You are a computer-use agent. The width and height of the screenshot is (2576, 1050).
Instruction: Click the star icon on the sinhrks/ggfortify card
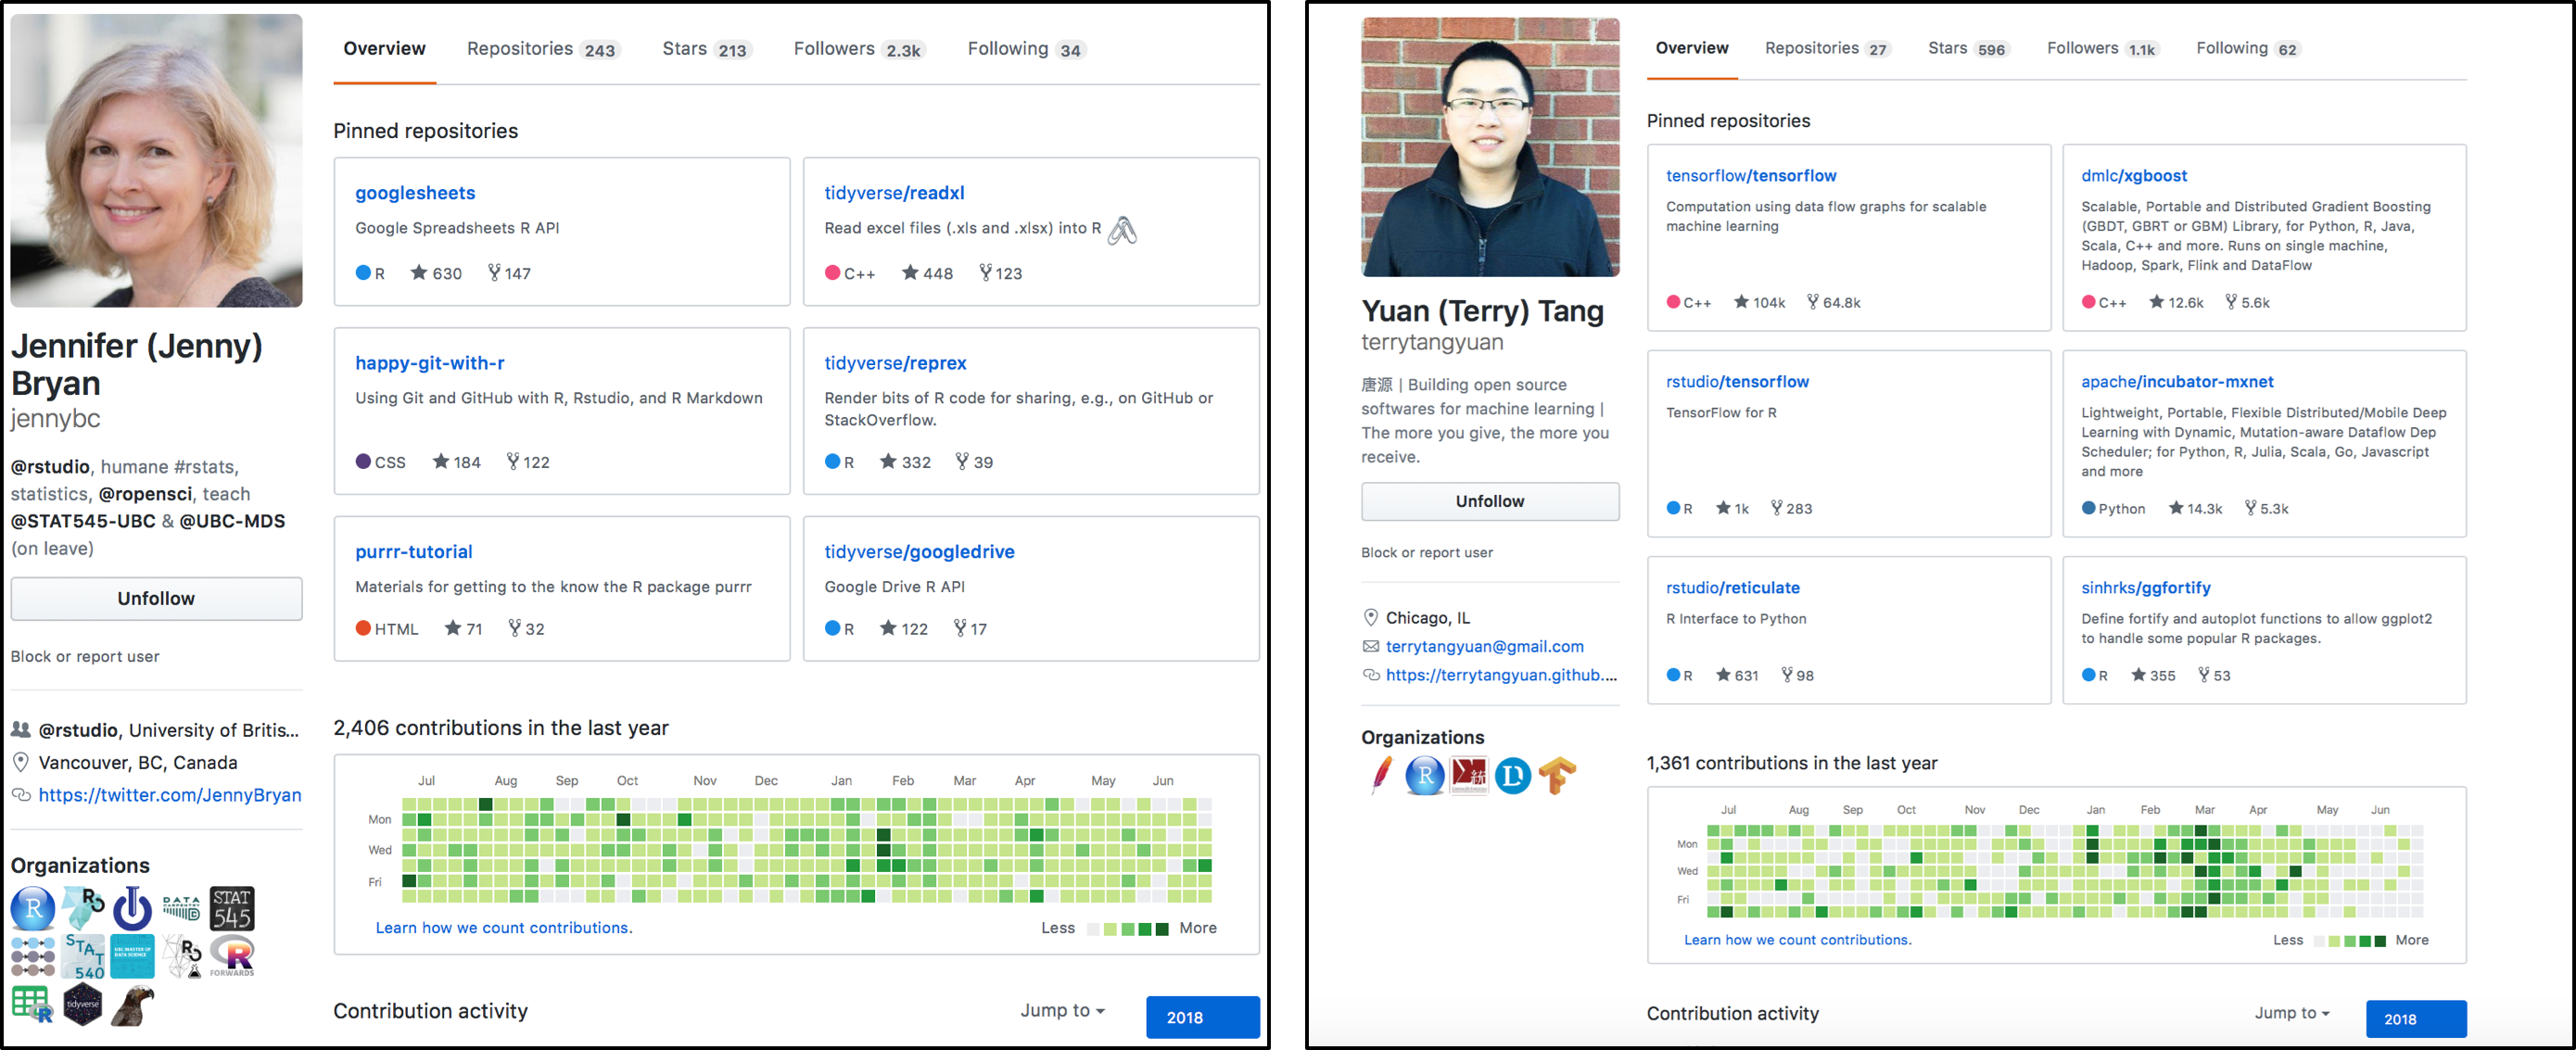coord(2138,674)
